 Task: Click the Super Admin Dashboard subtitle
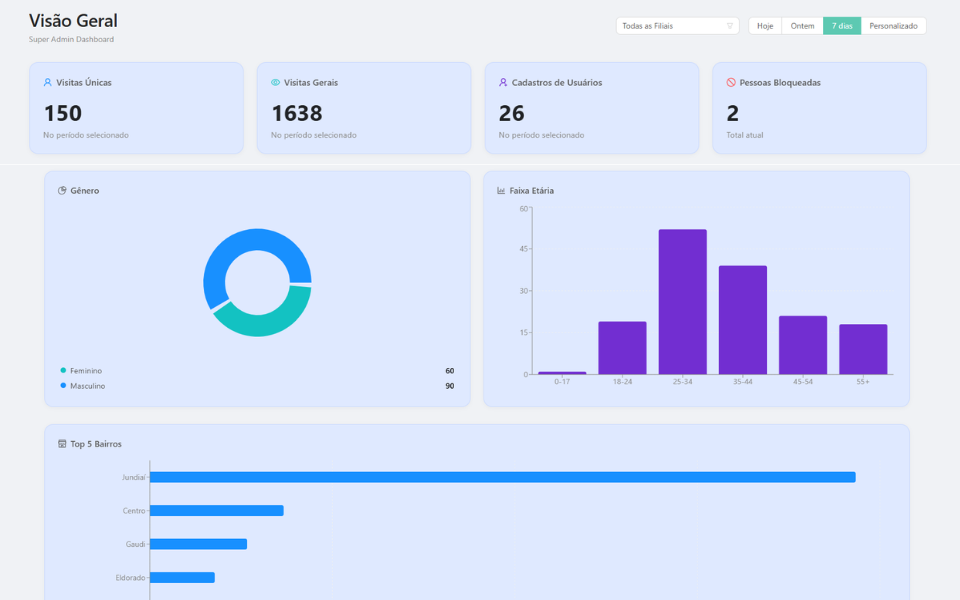(70, 39)
